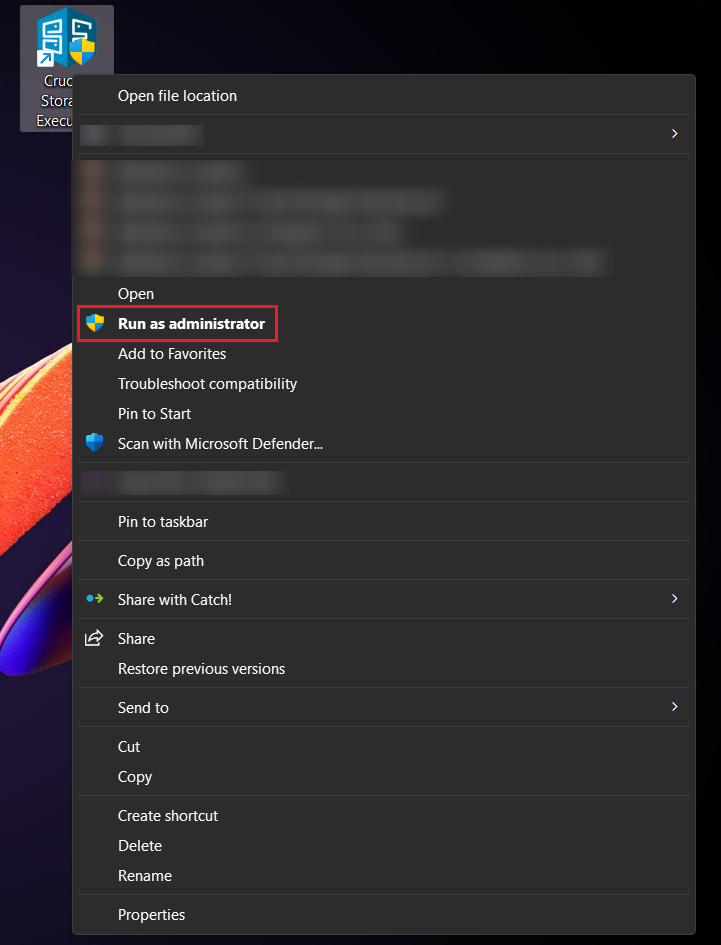The height and width of the screenshot is (945, 721).
Task: Select the Share menu entry
Action: 383,639
